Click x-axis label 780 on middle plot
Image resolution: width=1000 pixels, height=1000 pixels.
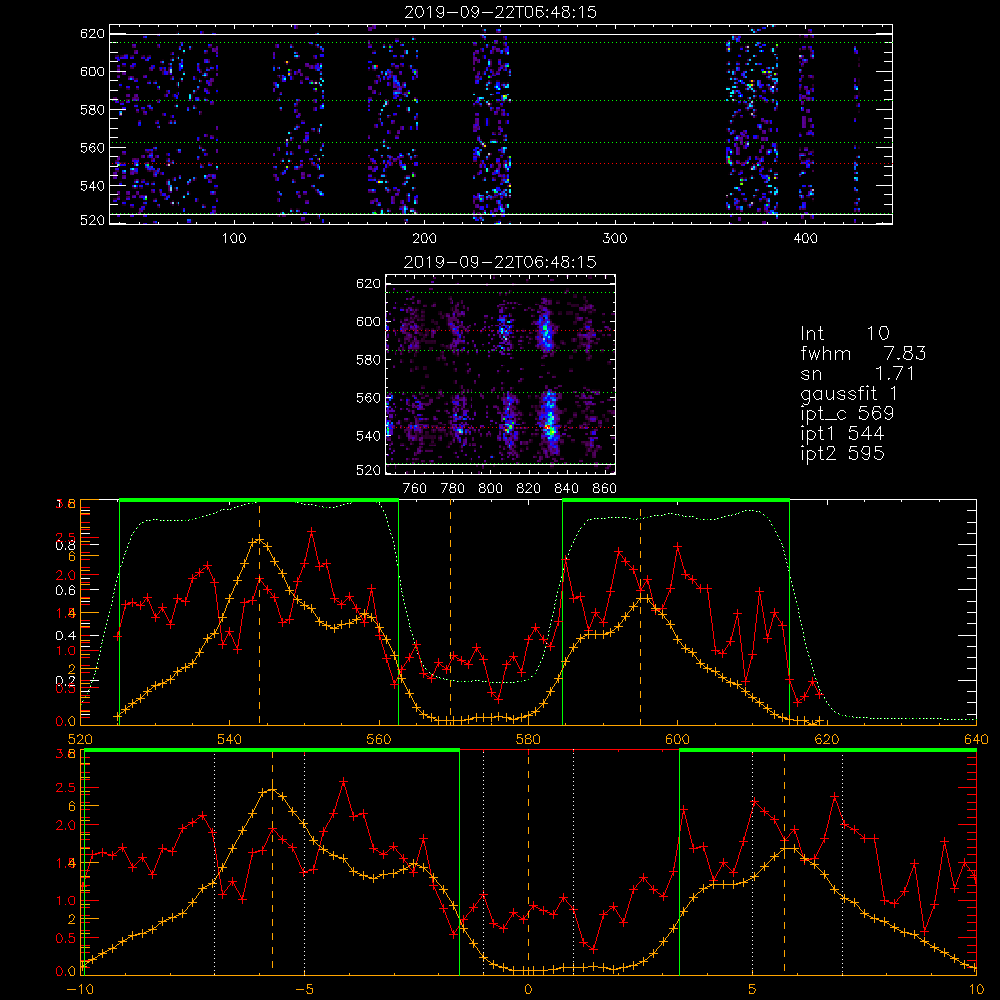click(x=453, y=489)
